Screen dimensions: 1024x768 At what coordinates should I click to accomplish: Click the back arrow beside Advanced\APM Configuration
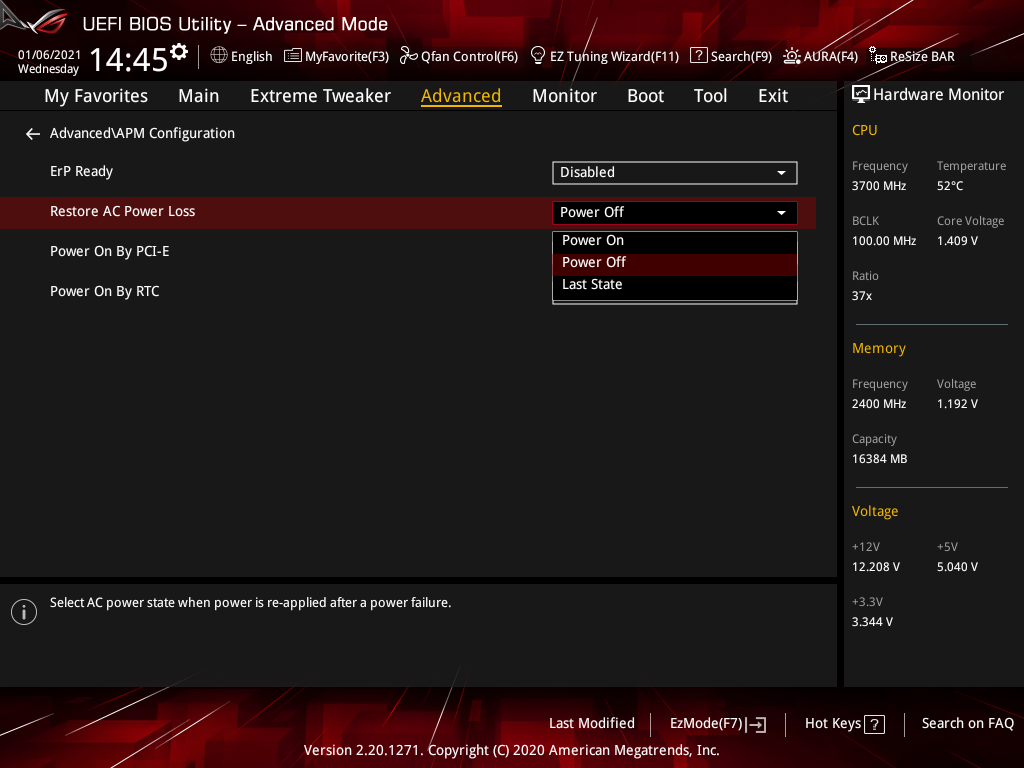33,134
